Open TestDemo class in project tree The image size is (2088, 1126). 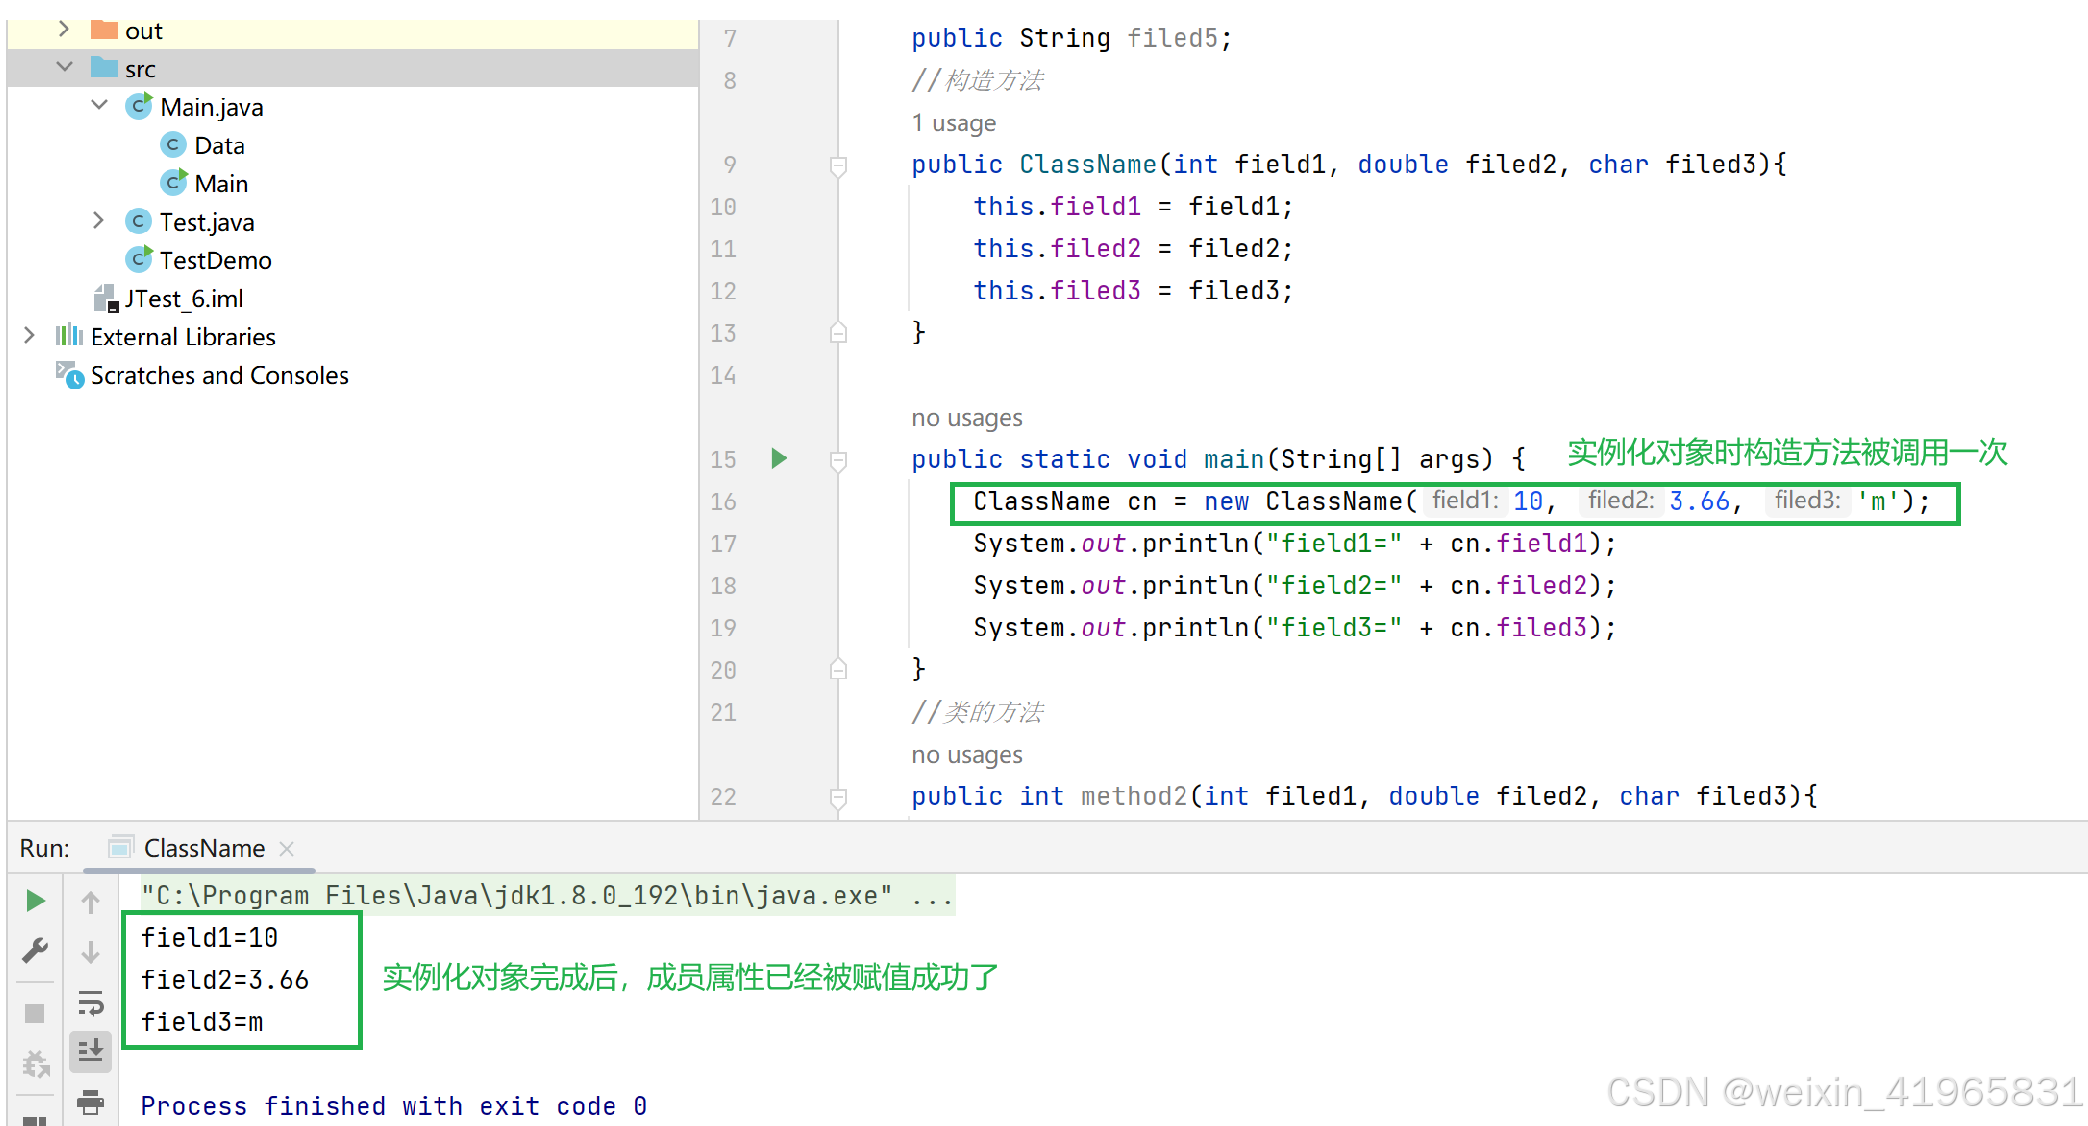point(215,260)
